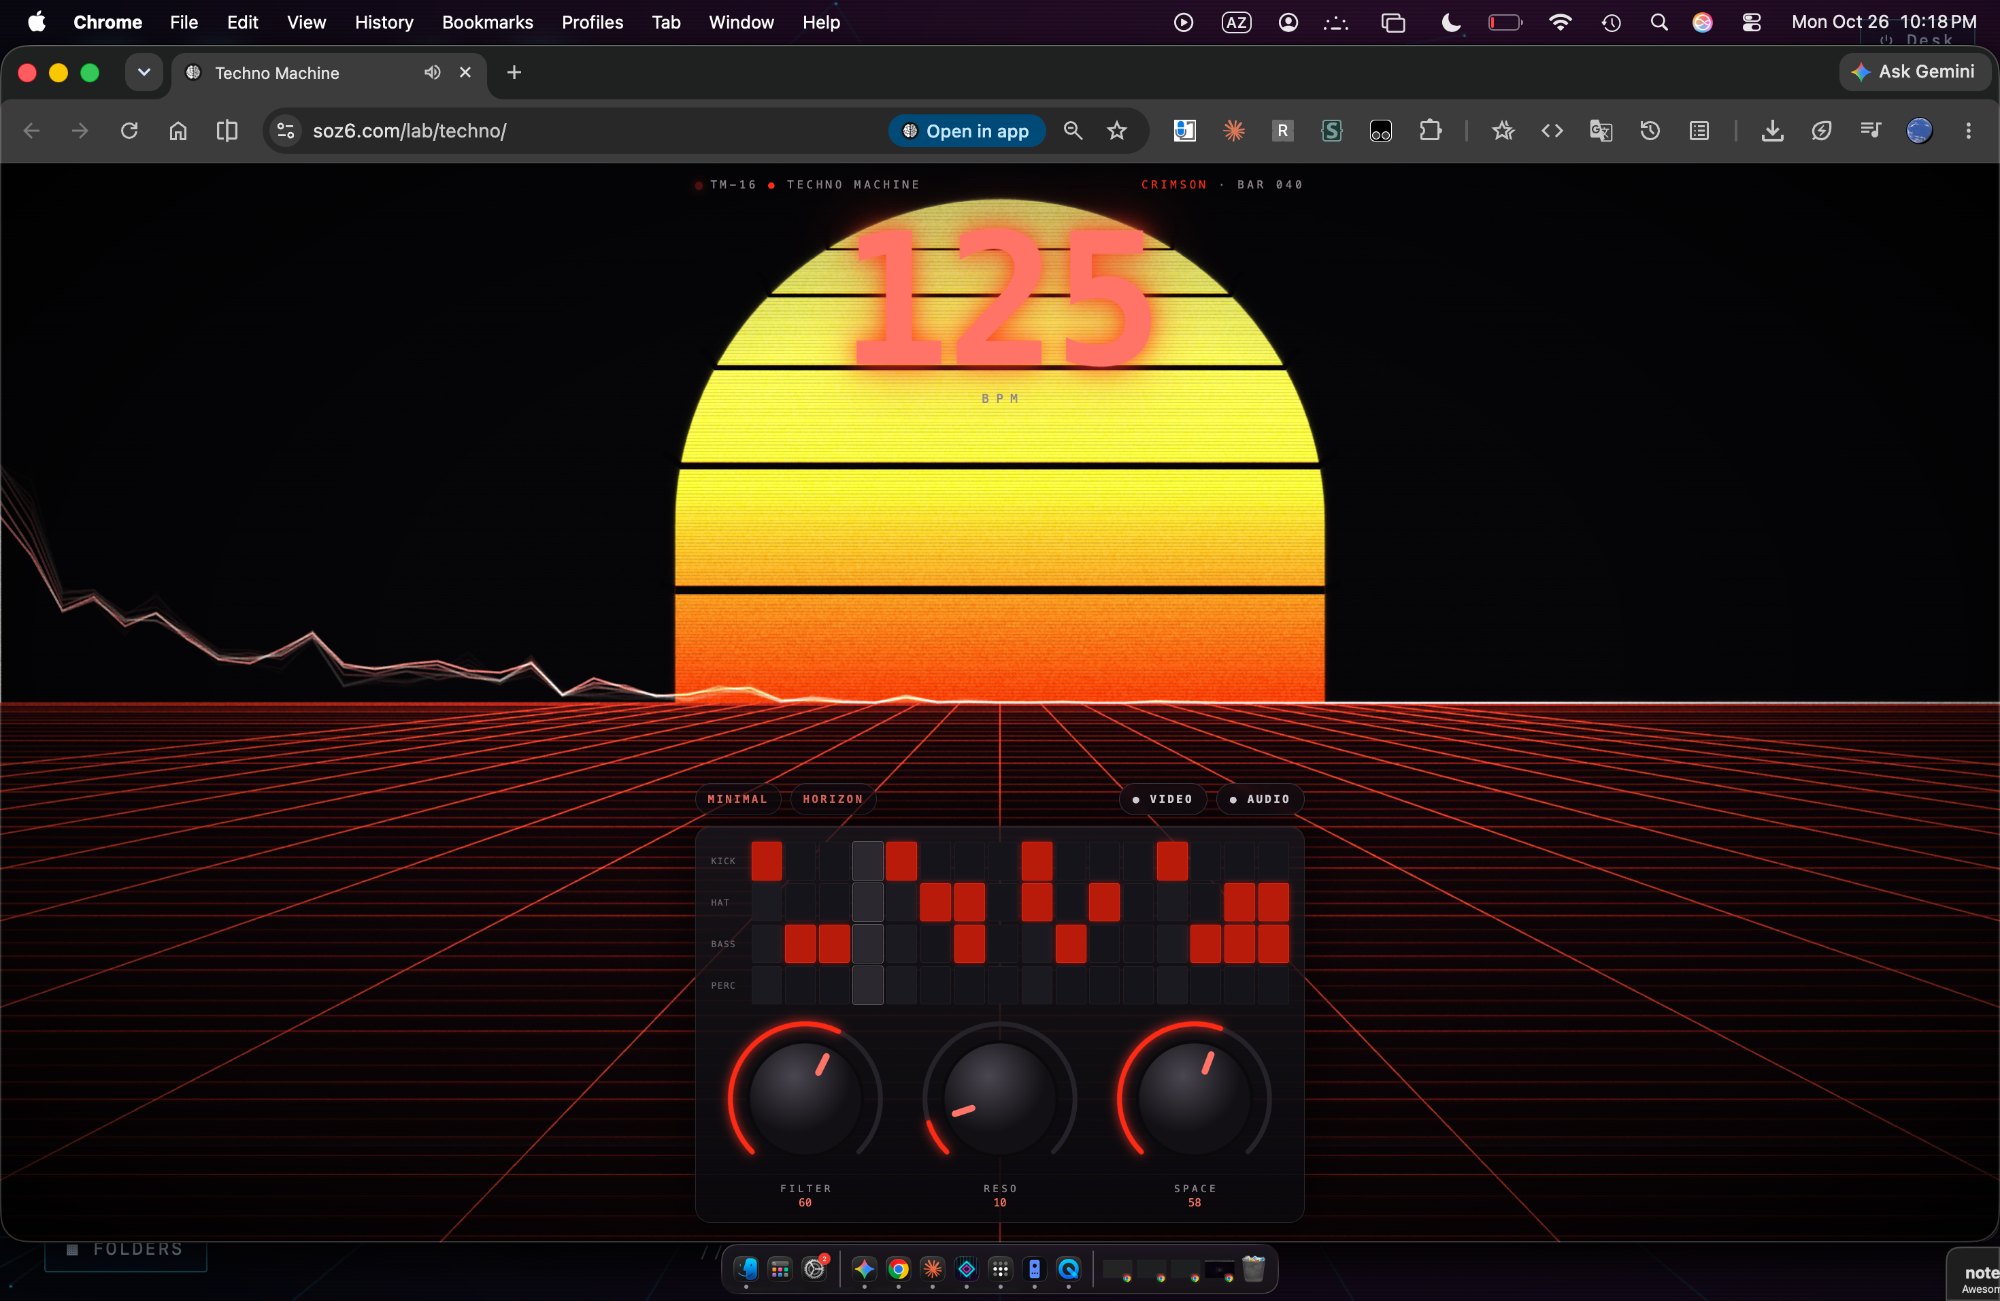Open the Chrome three-dot menu
Image resolution: width=2000 pixels, height=1301 pixels.
1968,131
